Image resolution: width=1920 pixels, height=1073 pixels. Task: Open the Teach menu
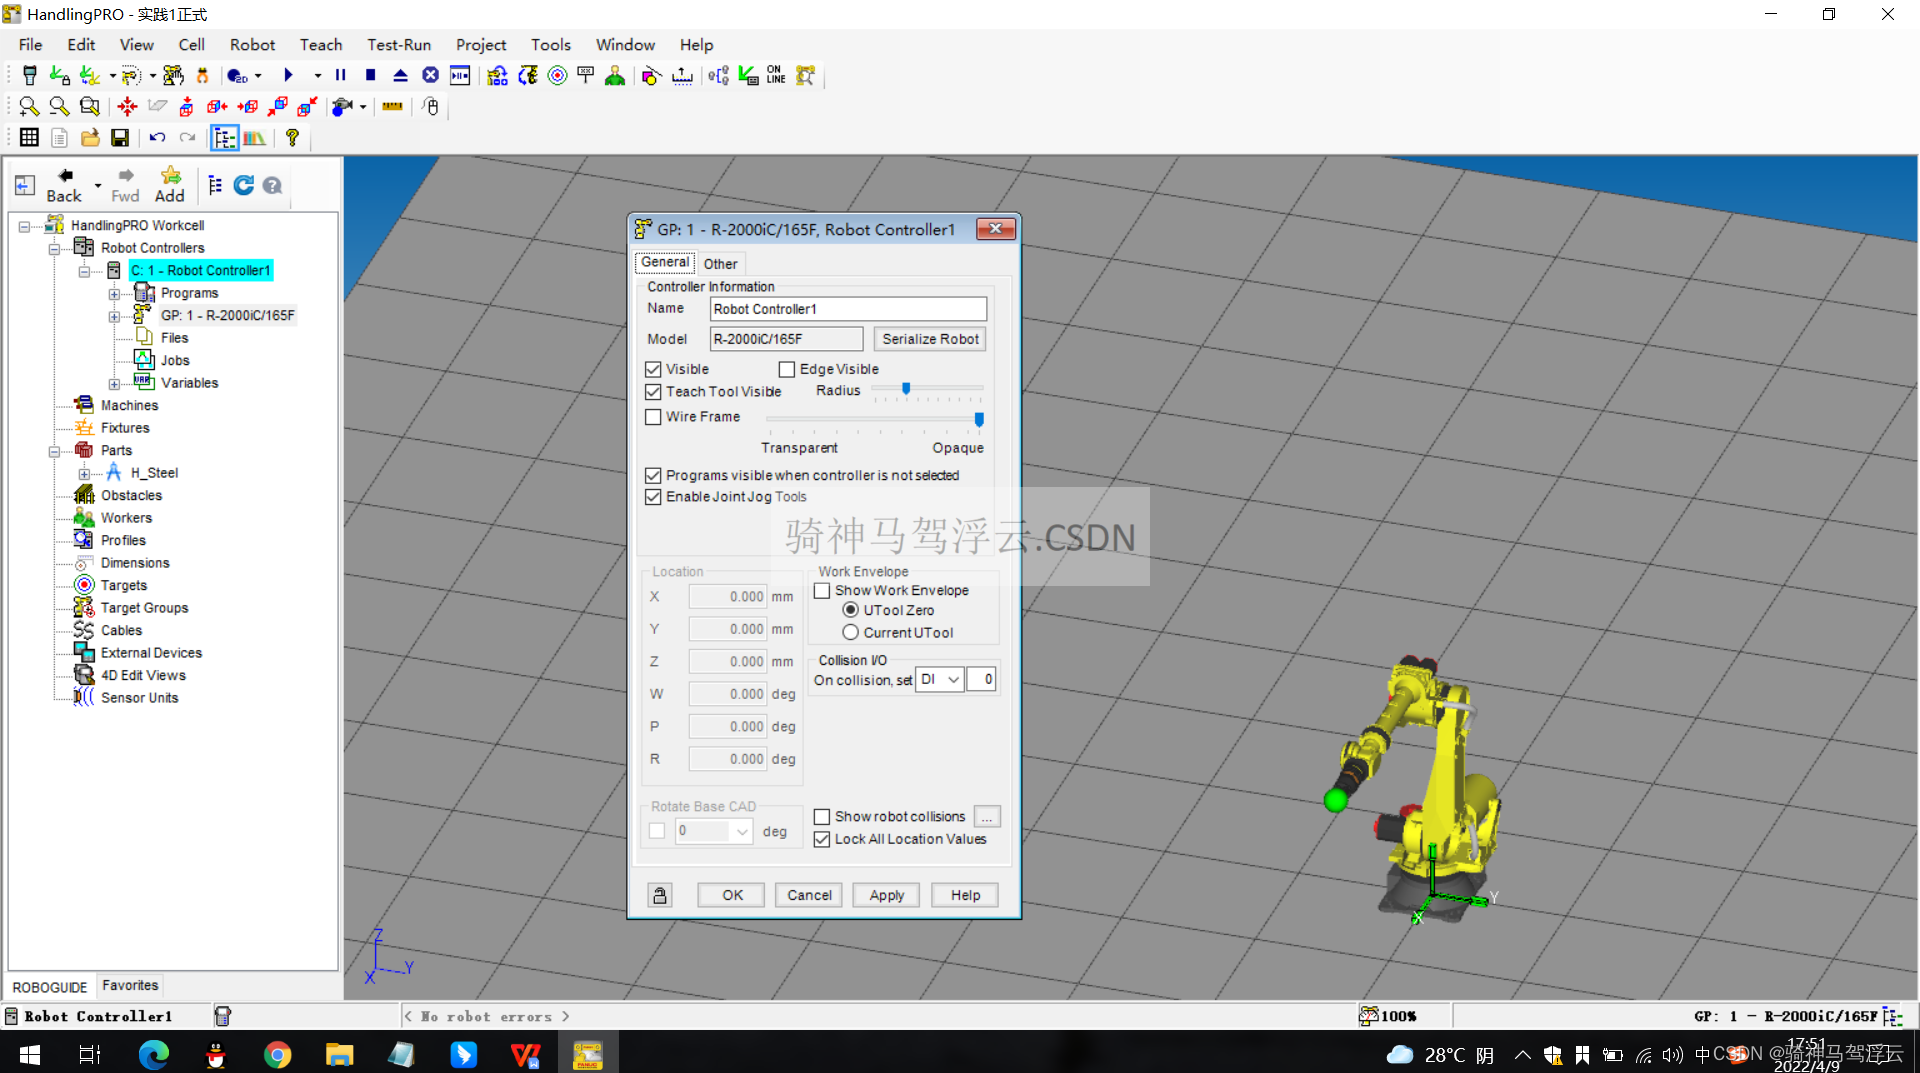click(321, 45)
